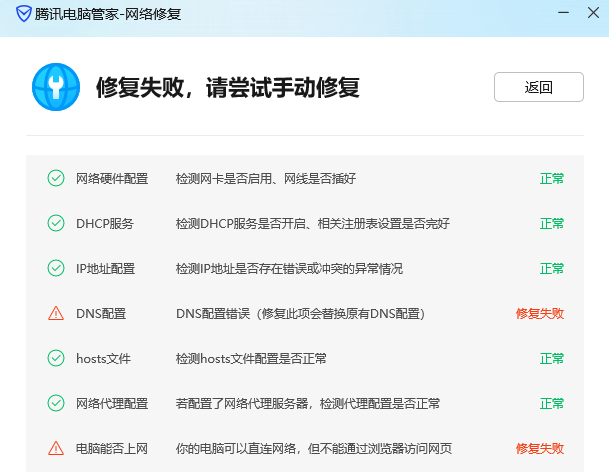Screen dimensions: 609x476
Task: Click description 检测网卡是否启用、网线是否插好
Action: (x=266, y=179)
